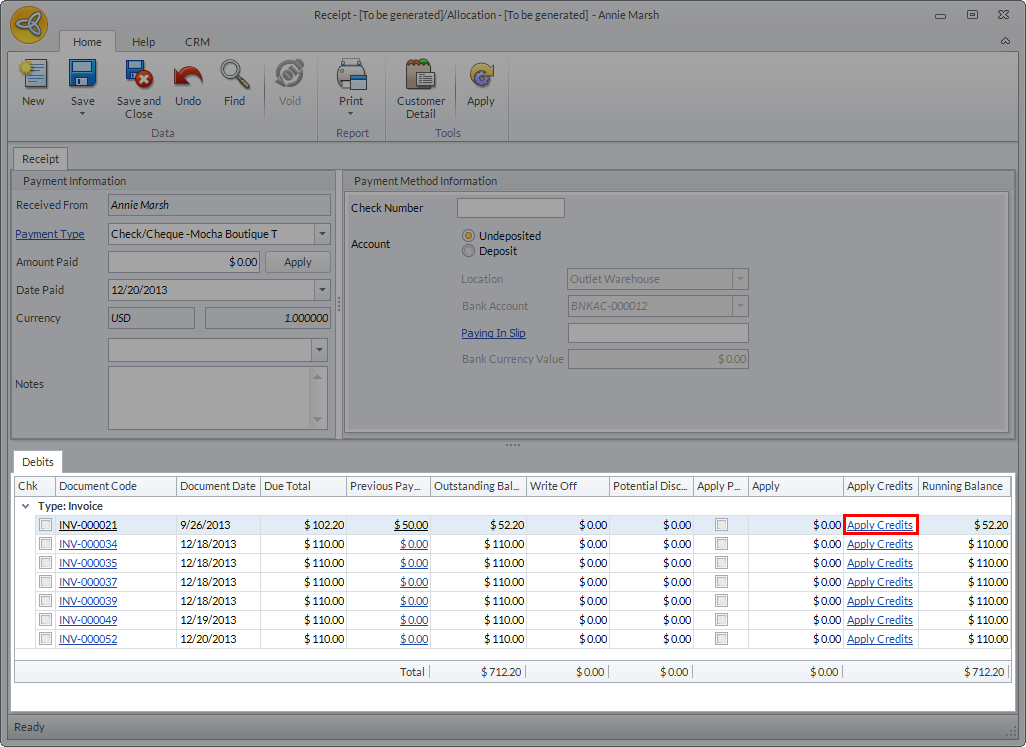Viewport: 1026px width, 747px height.
Task: Click Apply Credits link for INV-000034
Action: click(879, 544)
